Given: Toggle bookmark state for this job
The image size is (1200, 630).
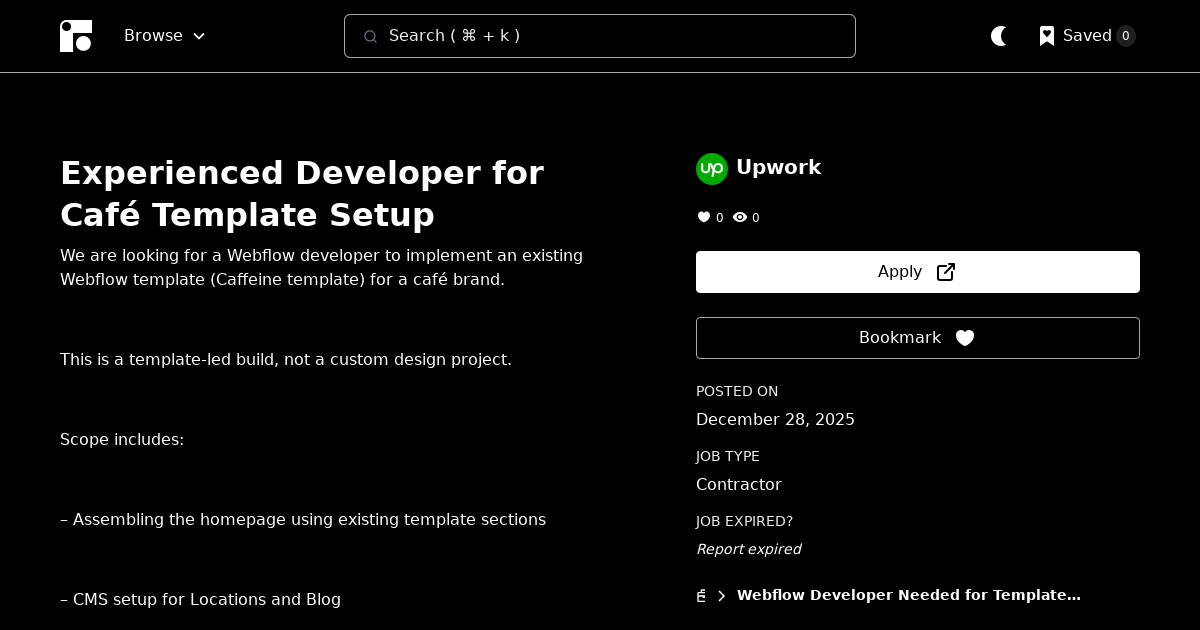Looking at the screenshot, I should (x=917, y=338).
